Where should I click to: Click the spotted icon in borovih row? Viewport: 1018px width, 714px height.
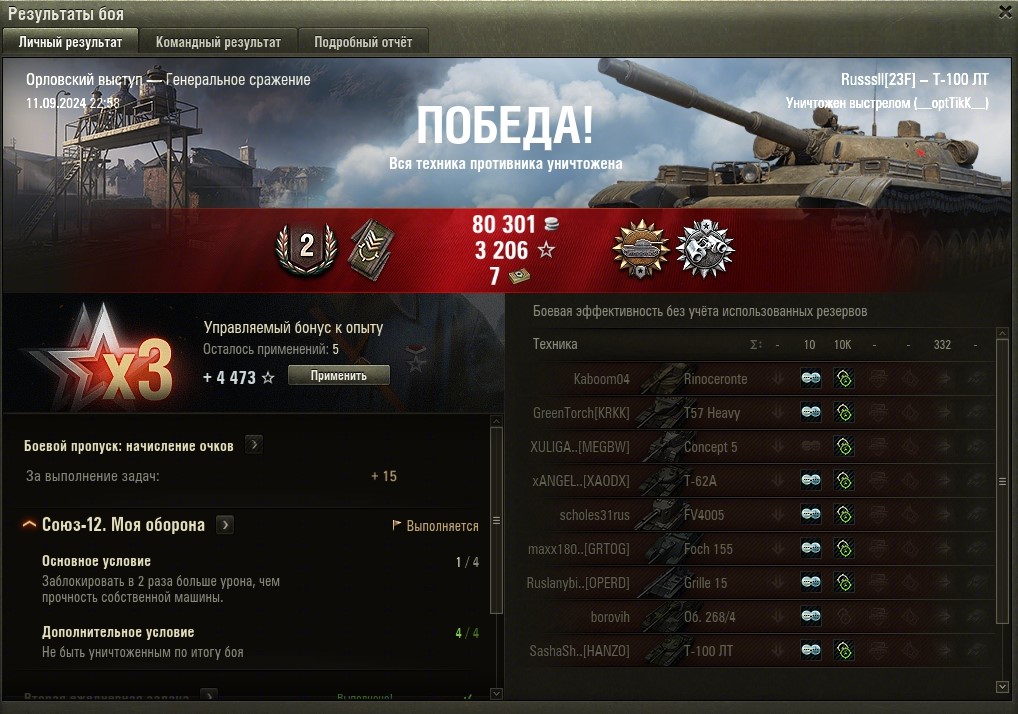(x=811, y=616)
